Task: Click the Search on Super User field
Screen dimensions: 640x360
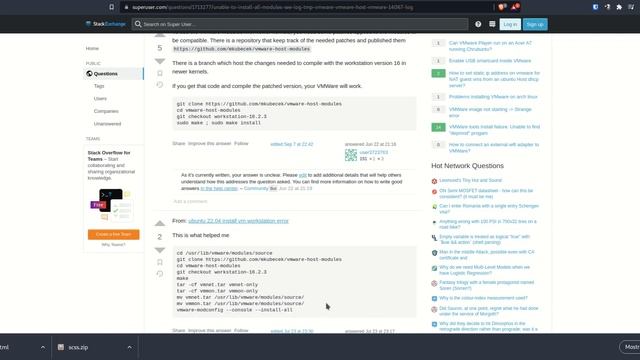Action: [300, 24]
